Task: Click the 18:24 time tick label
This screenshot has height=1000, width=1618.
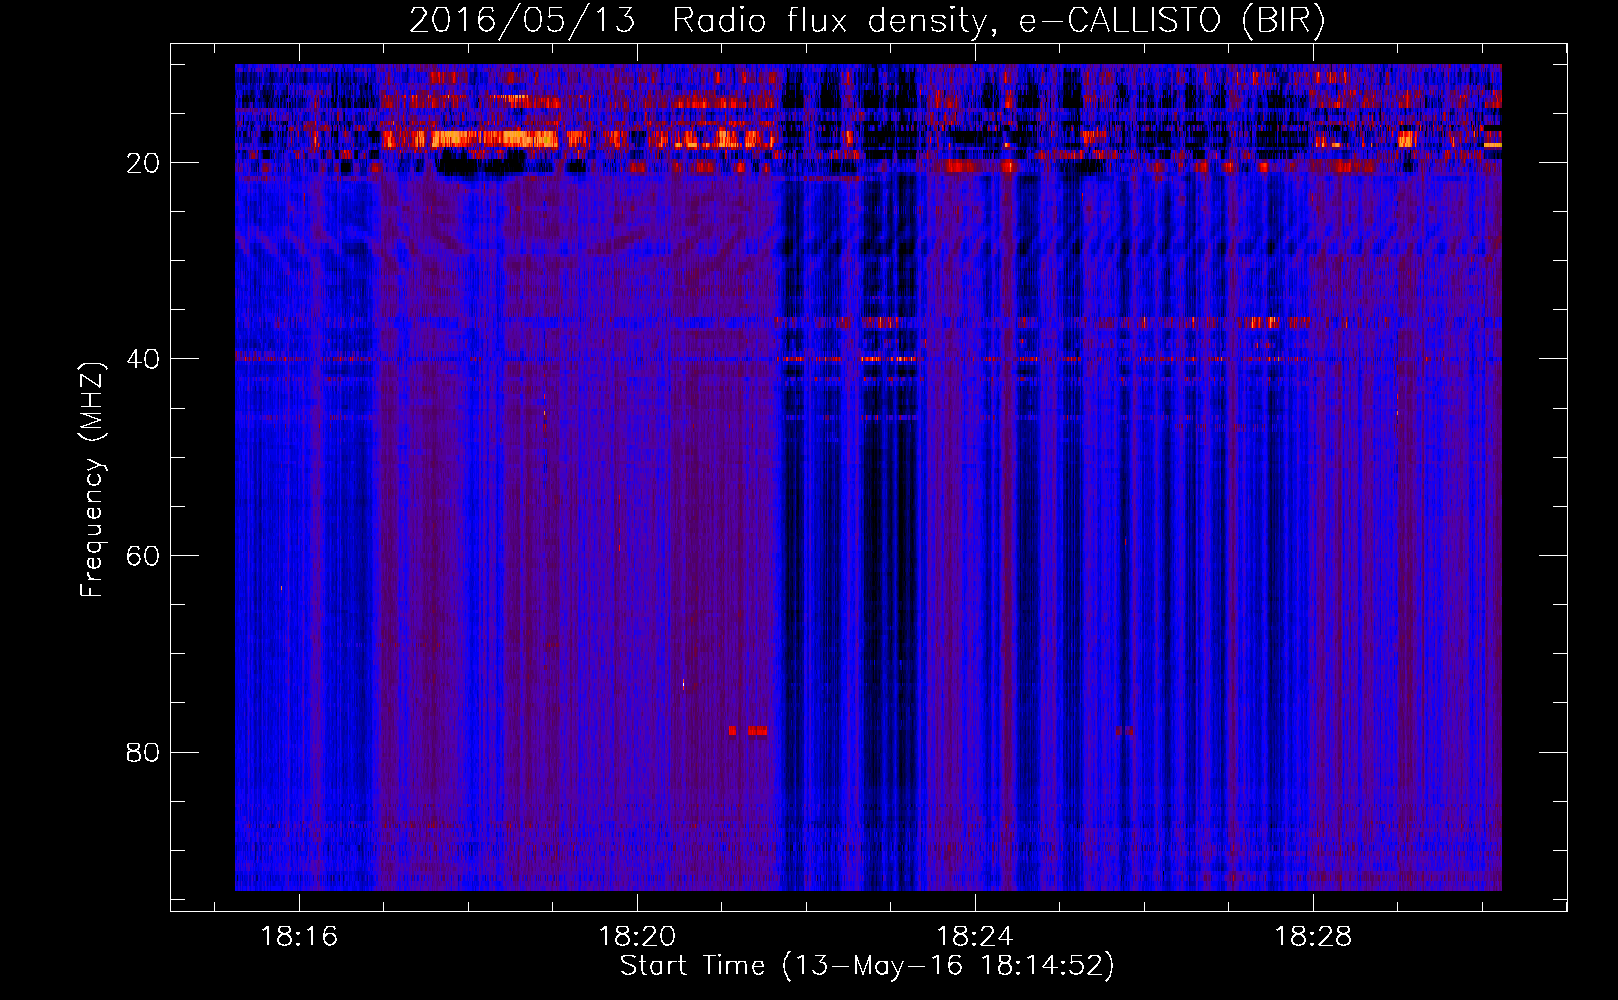Action: pos(974,937)
